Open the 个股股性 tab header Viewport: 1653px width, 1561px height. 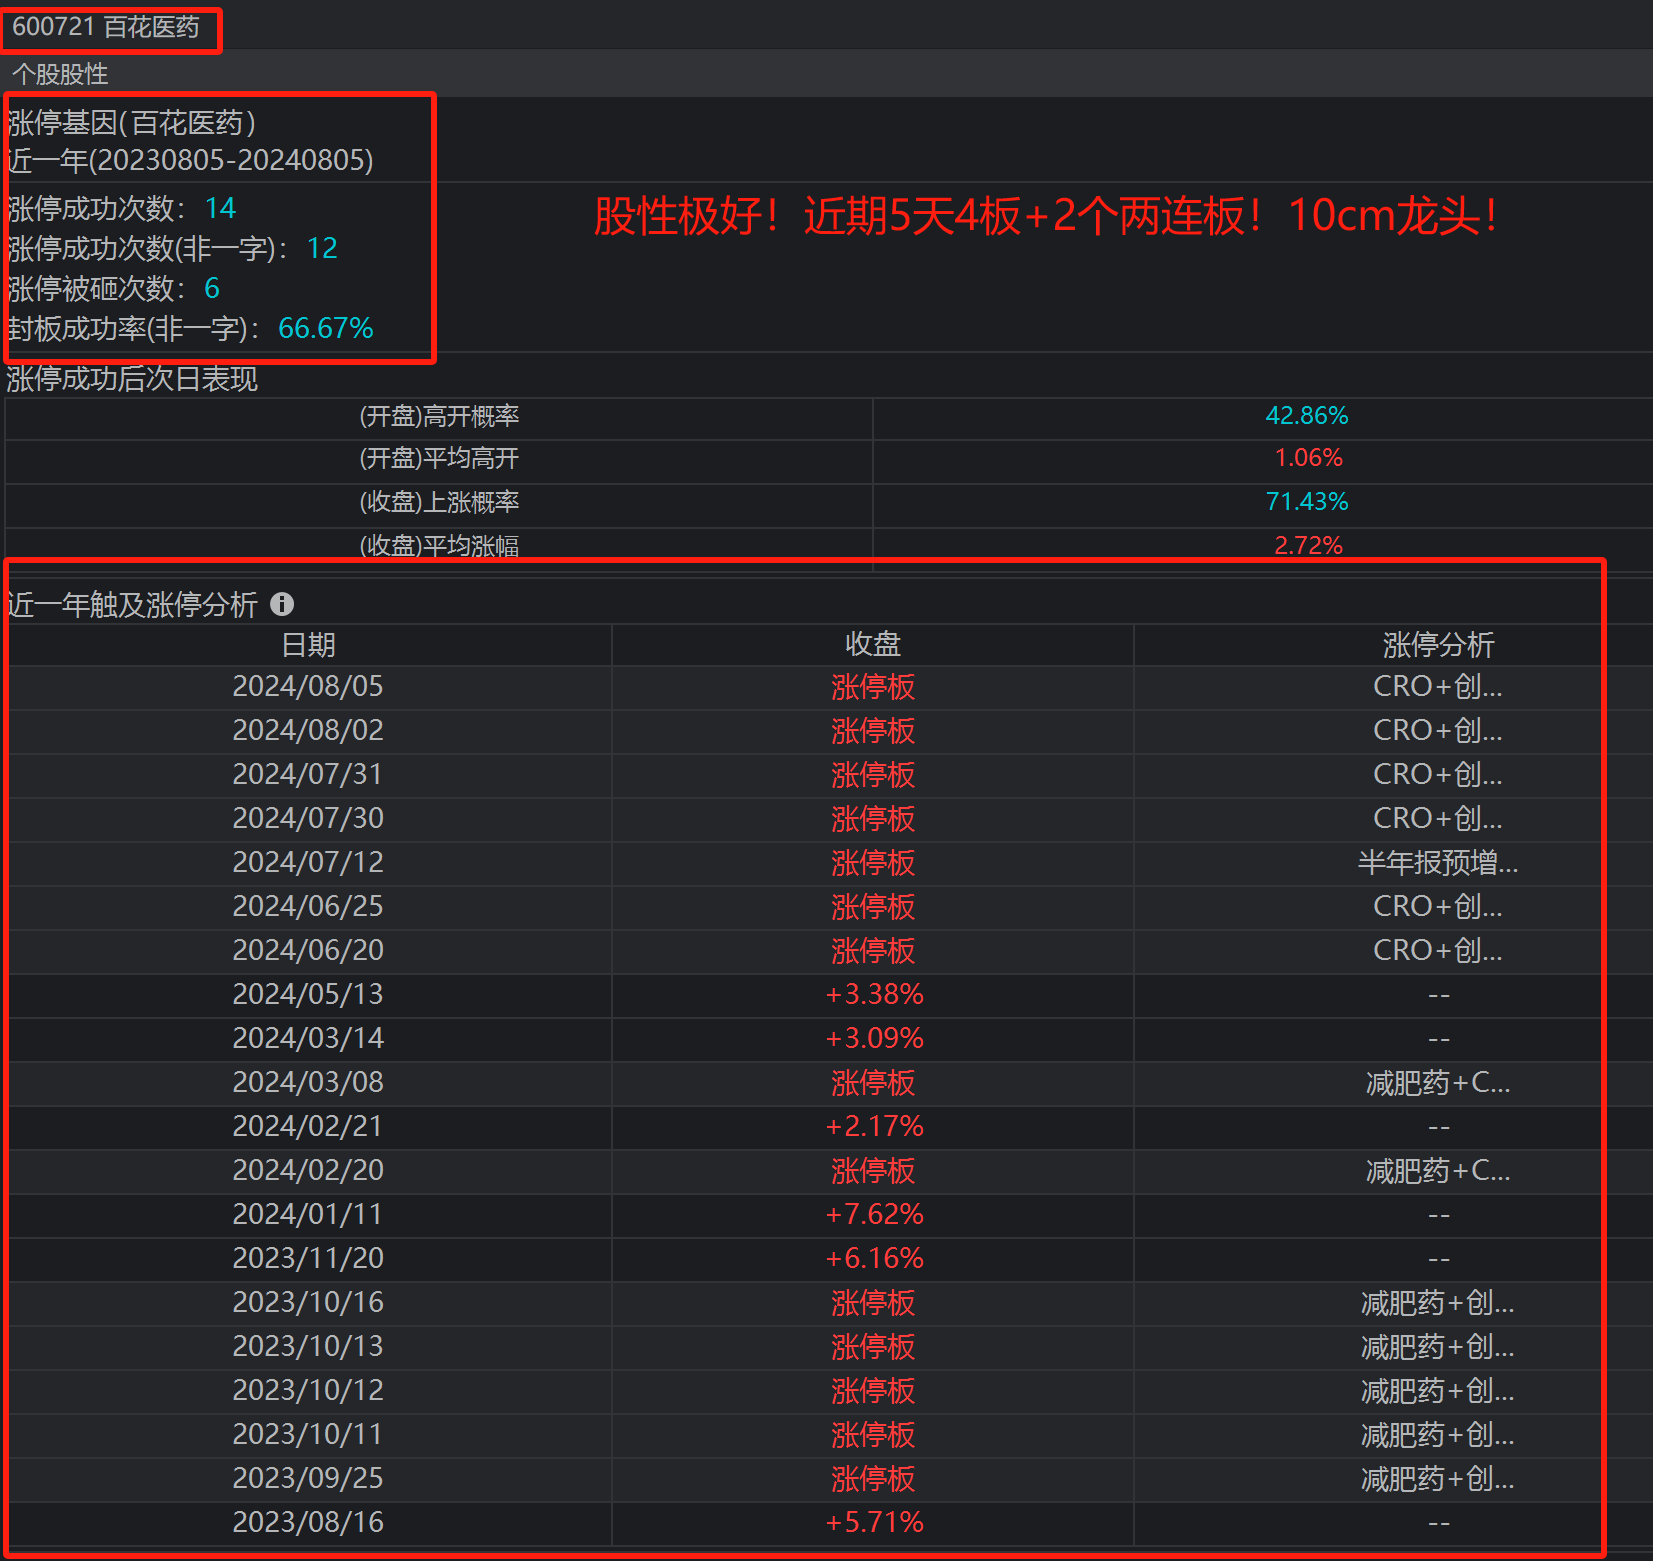point(60,73)
